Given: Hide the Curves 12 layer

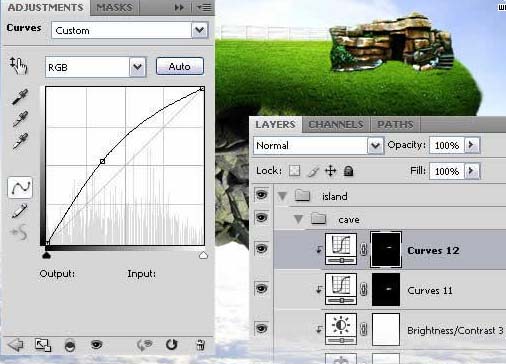Looking at the screenshot, I should tap(261, 249).
